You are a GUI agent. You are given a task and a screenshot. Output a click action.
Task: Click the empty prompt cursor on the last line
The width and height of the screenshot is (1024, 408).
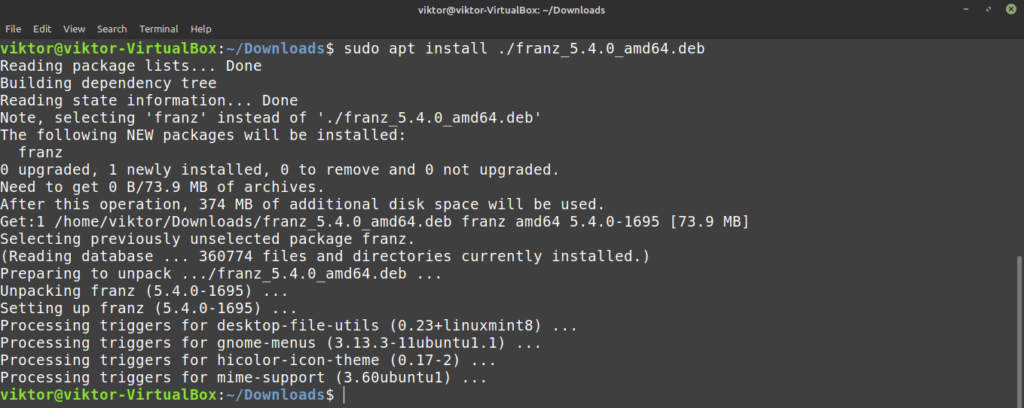343,397
